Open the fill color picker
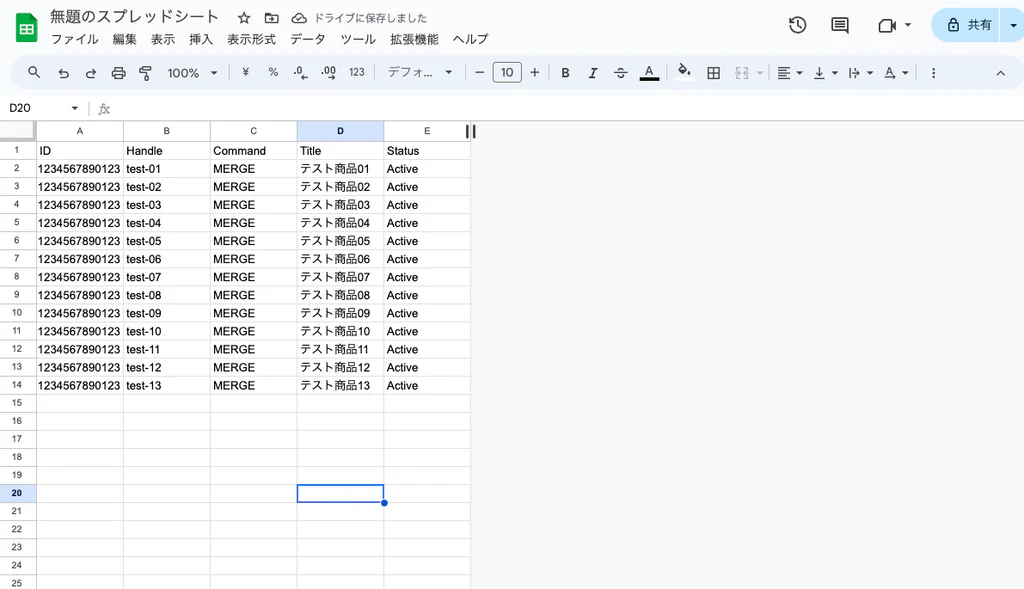 [684, 72]
